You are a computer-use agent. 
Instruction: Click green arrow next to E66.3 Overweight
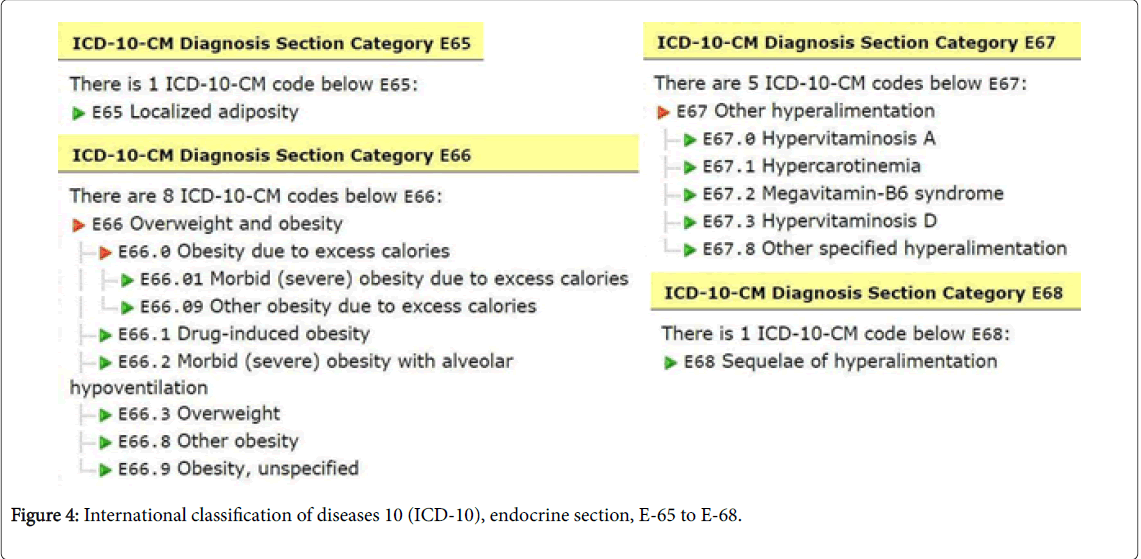tap(105, 415)
